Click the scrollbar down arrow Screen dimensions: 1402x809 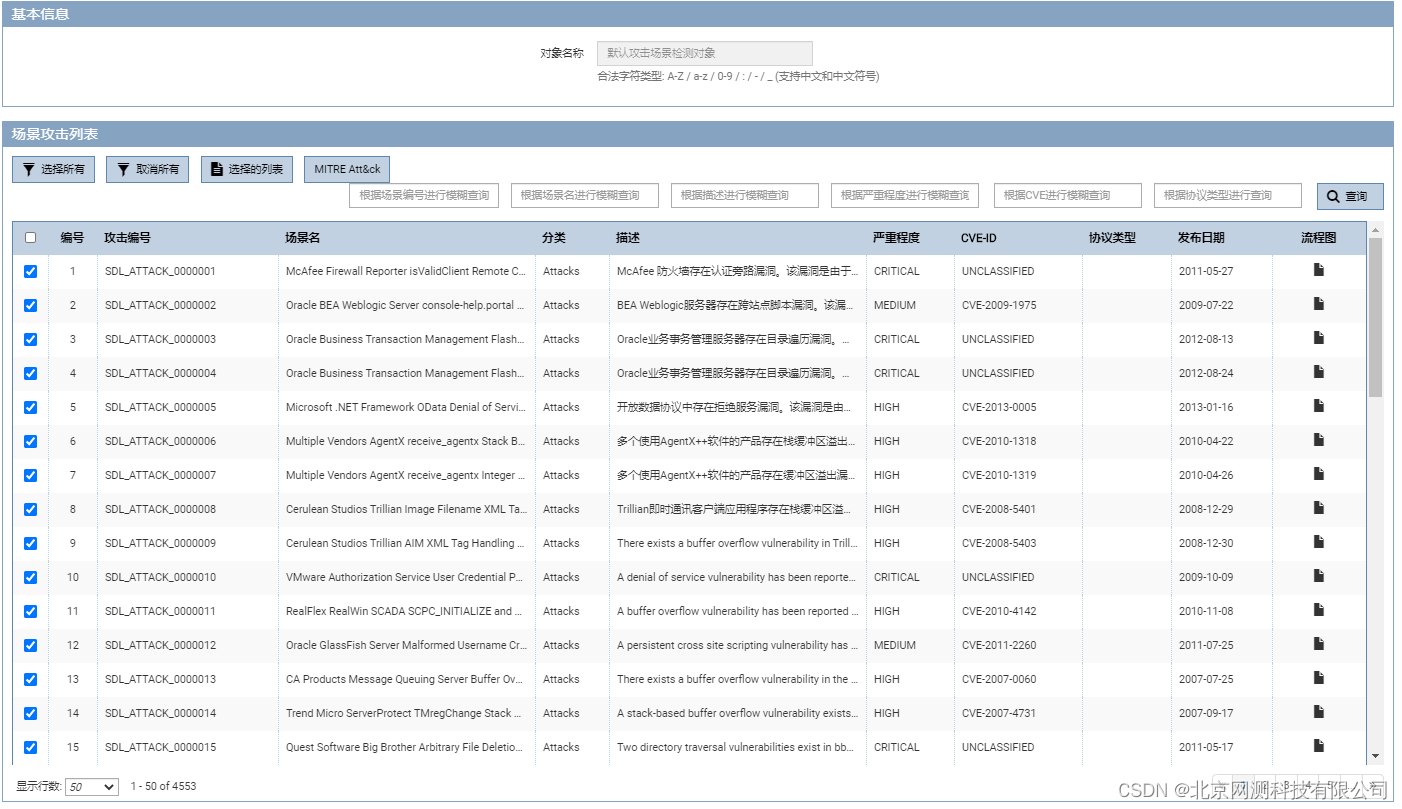(x=1375, y=756)
